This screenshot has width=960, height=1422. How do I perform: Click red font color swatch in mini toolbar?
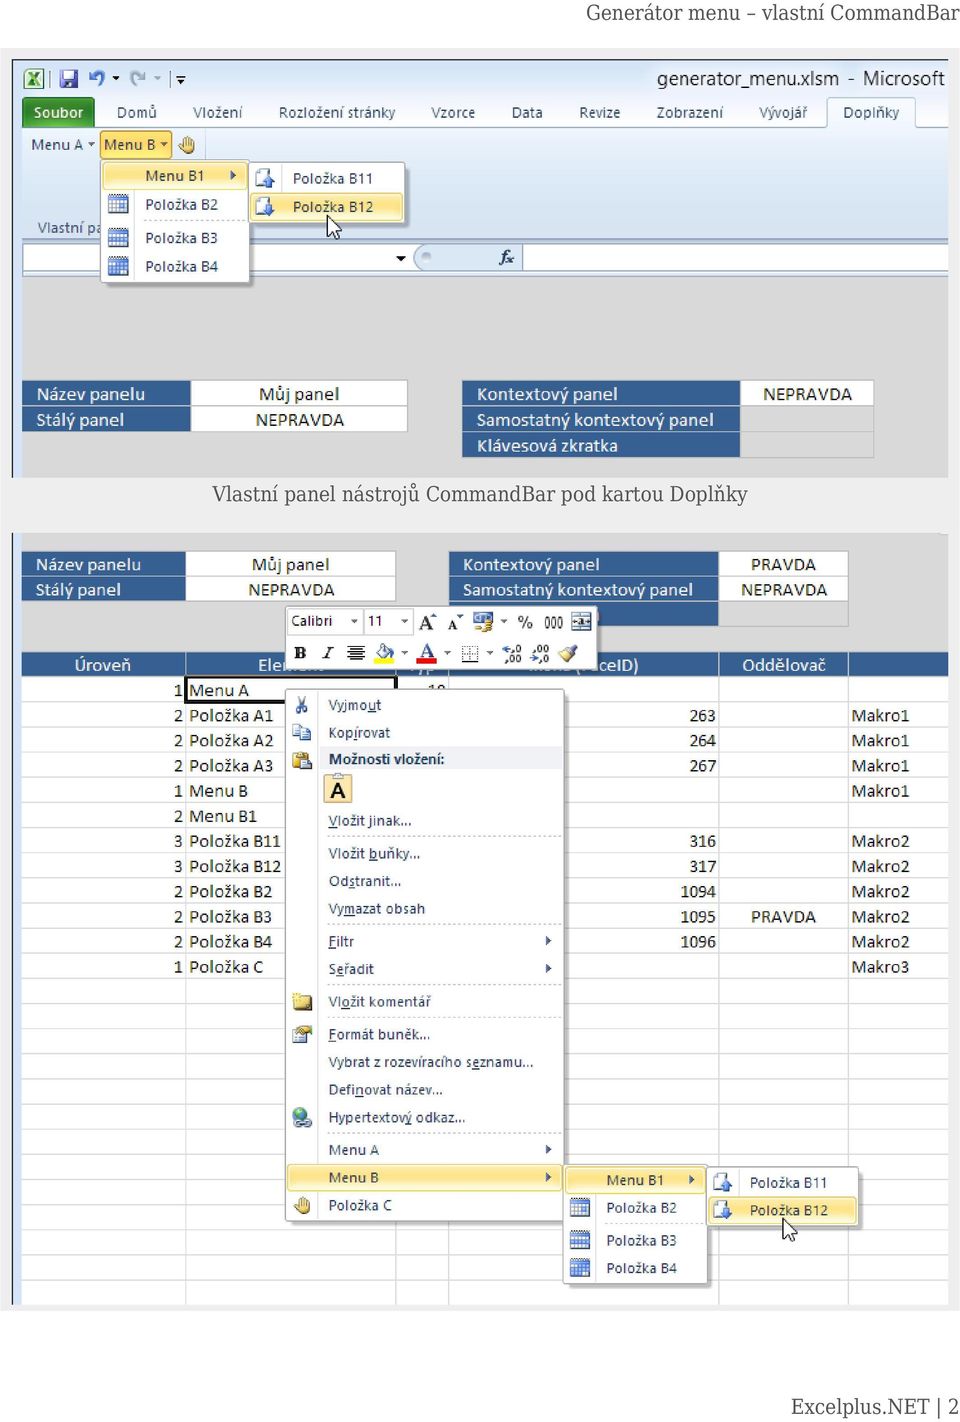427,653
